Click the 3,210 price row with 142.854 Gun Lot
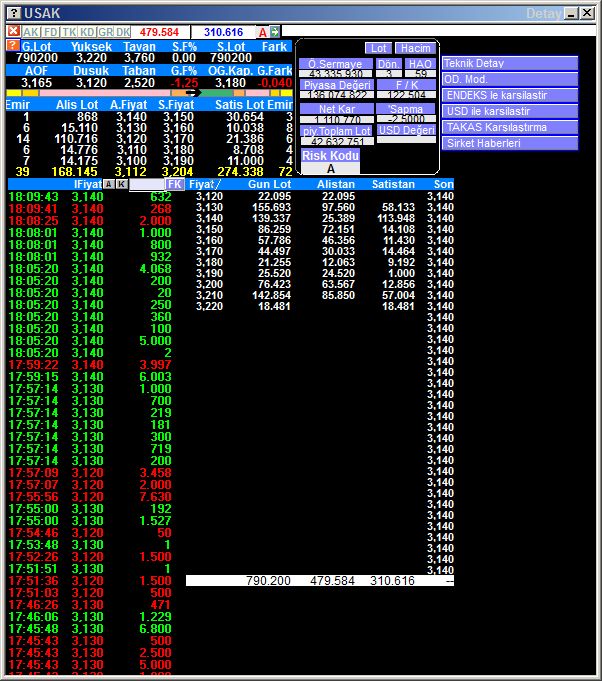Image resolution: width=602 pixels, height=681 pixels. pos(320,295)
